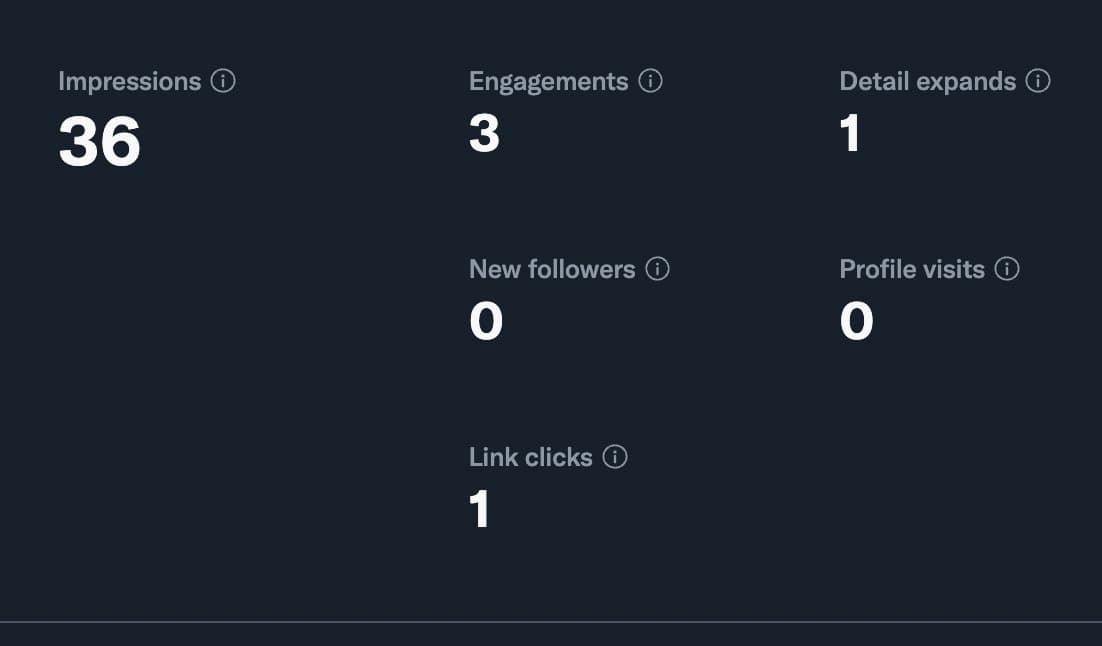Select the Link clicks label
The image size is (1102, 646).
pos(531,457)
